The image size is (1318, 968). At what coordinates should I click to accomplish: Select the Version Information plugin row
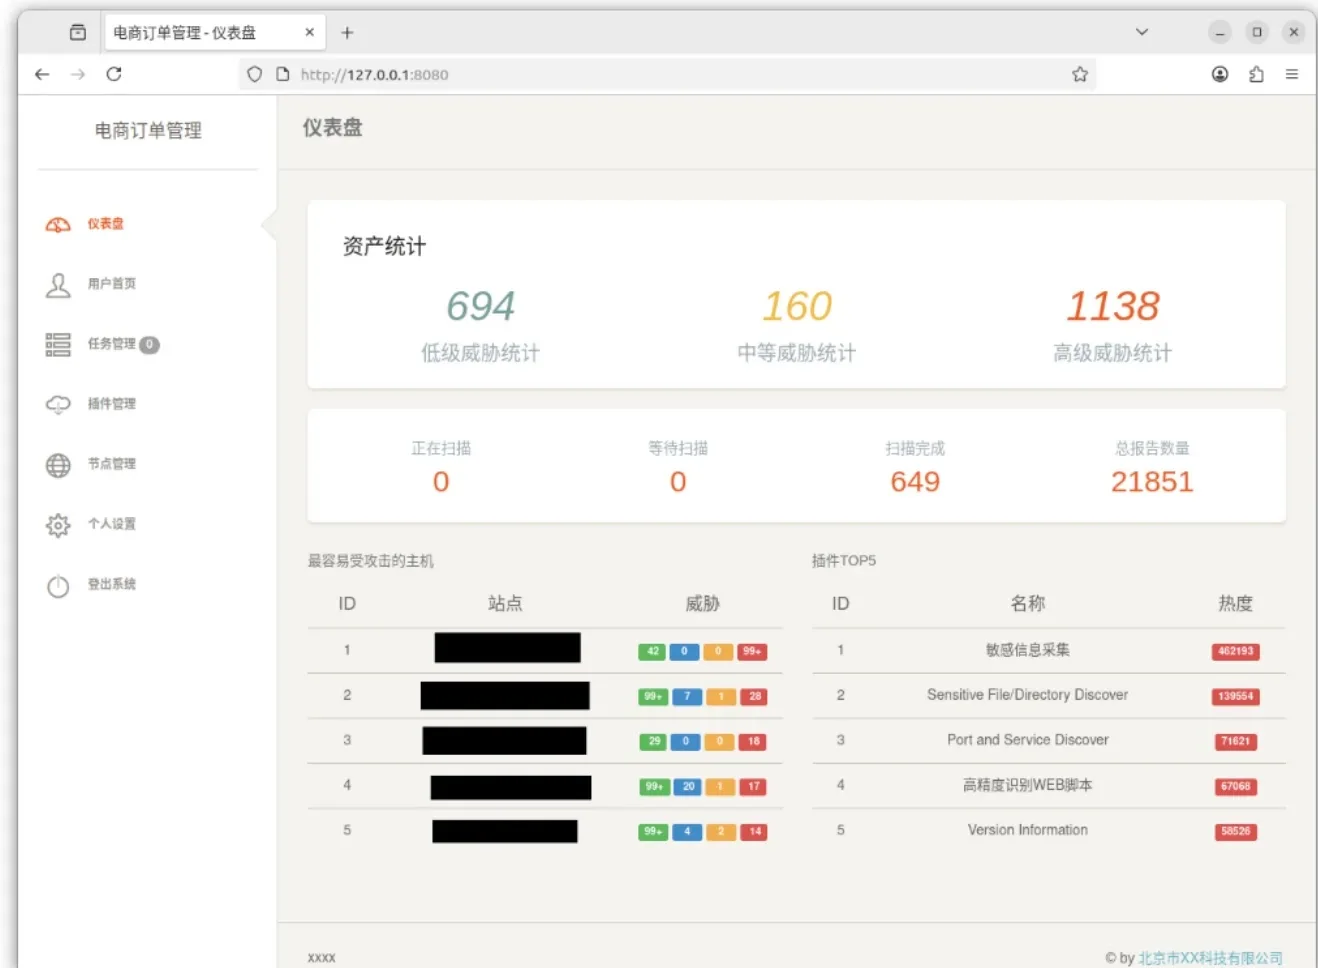1048,830
